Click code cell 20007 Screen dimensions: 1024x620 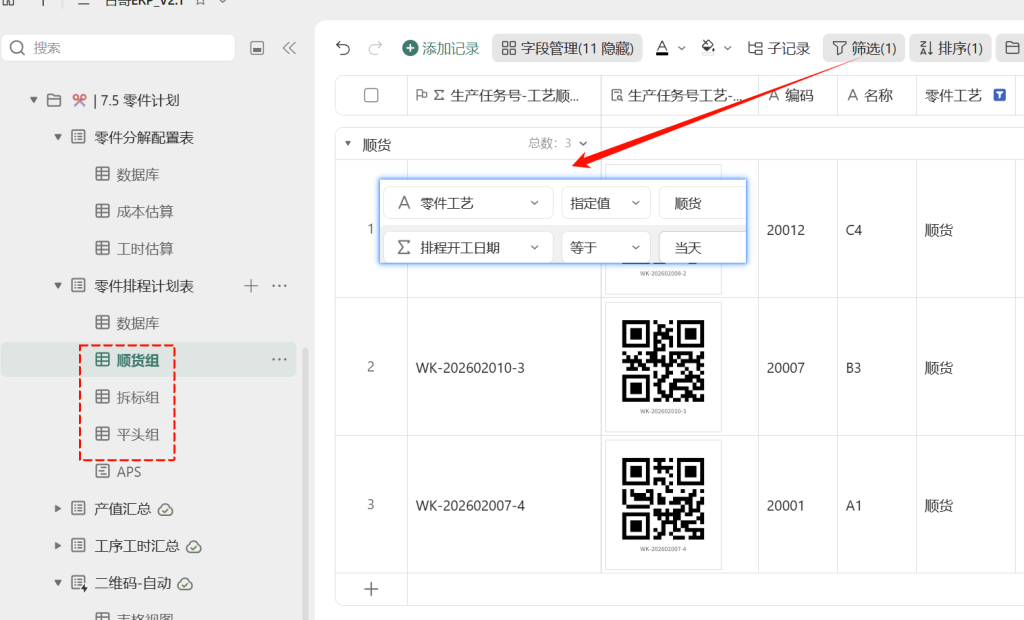coord(798,368)
